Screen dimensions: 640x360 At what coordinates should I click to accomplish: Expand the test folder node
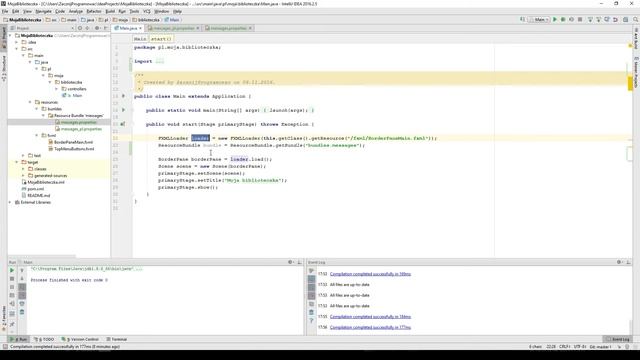click(23, 156)
